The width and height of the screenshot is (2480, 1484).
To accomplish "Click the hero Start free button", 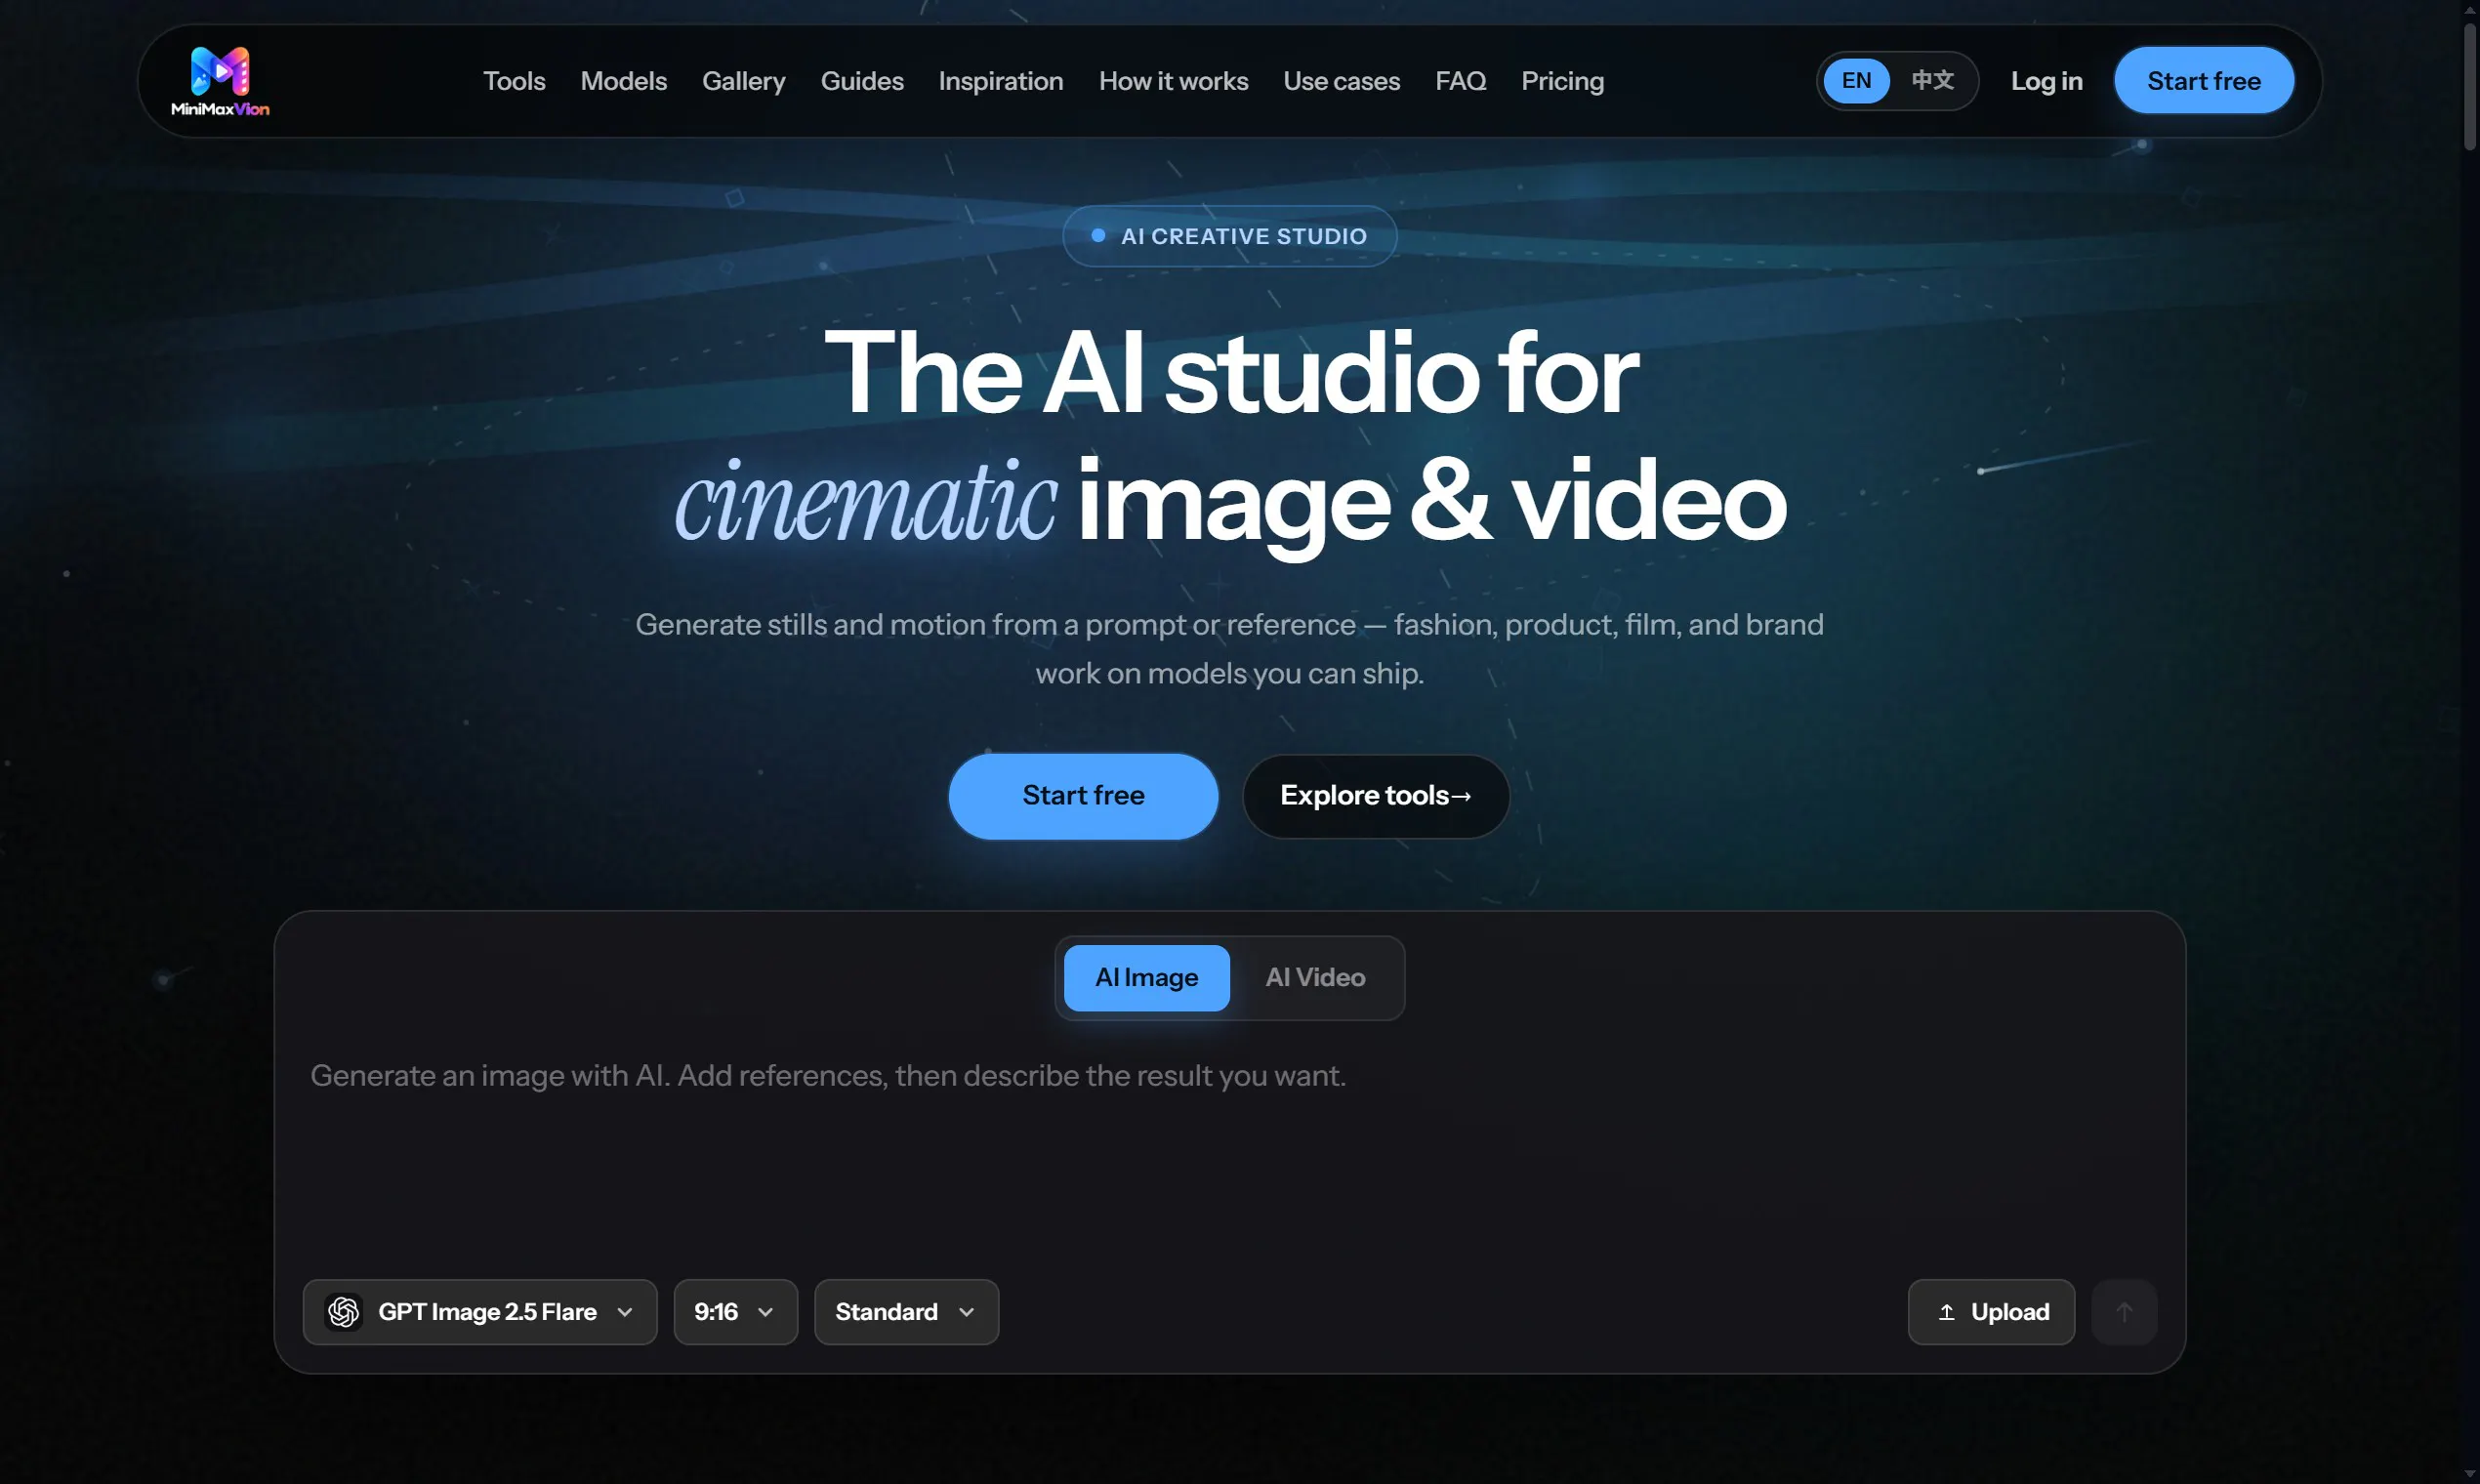I will click(x=1083, y=795).
